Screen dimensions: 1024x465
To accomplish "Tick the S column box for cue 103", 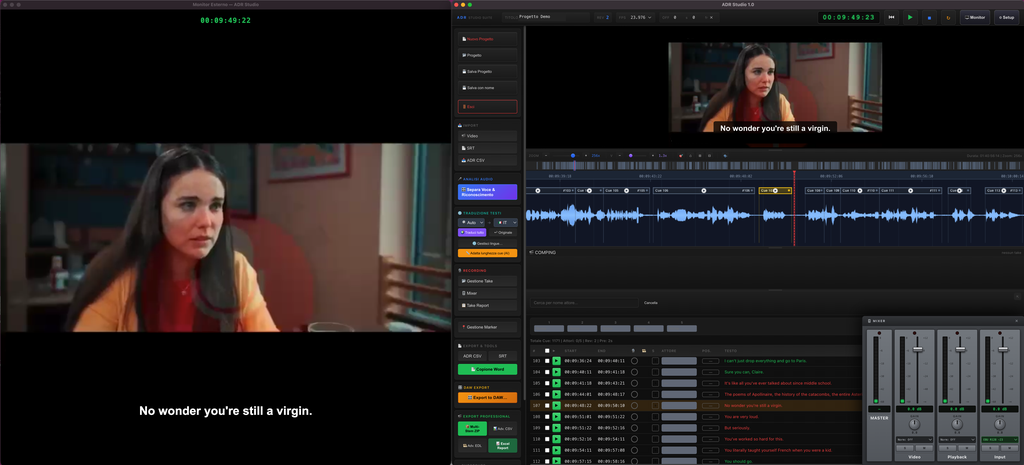I will 656,361.
